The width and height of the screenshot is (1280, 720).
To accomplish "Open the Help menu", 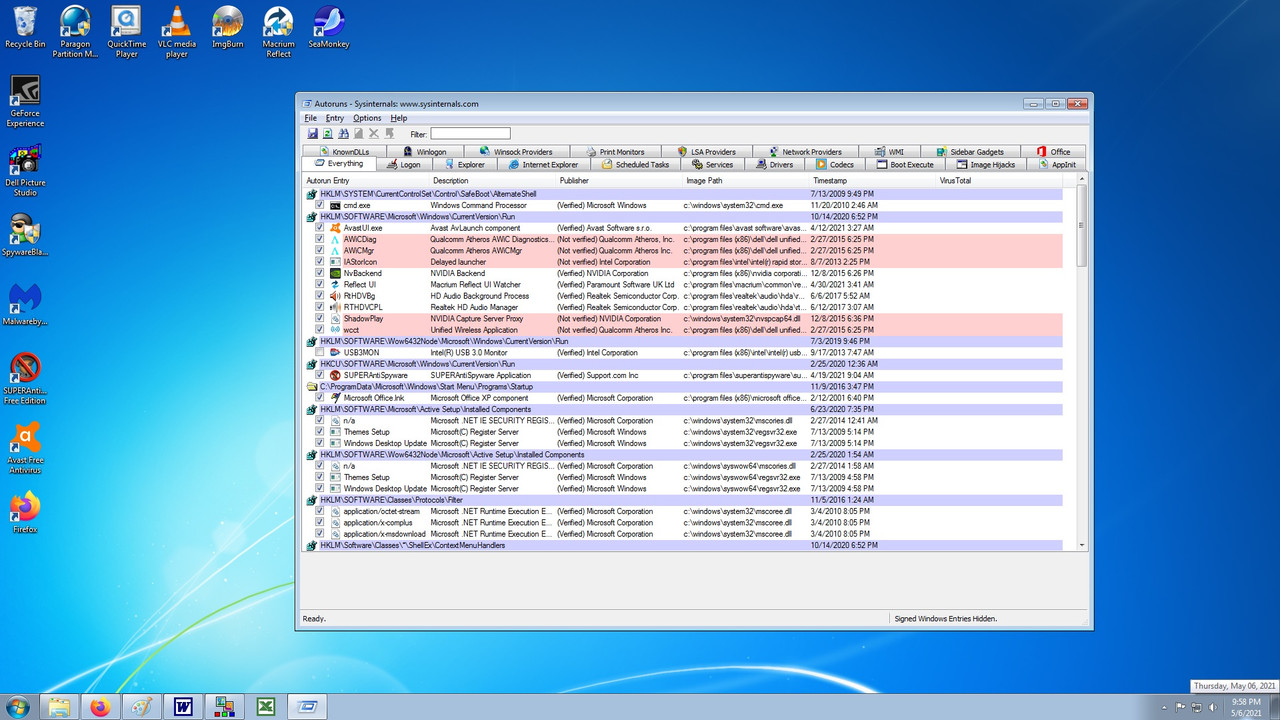I will (399, 118).
